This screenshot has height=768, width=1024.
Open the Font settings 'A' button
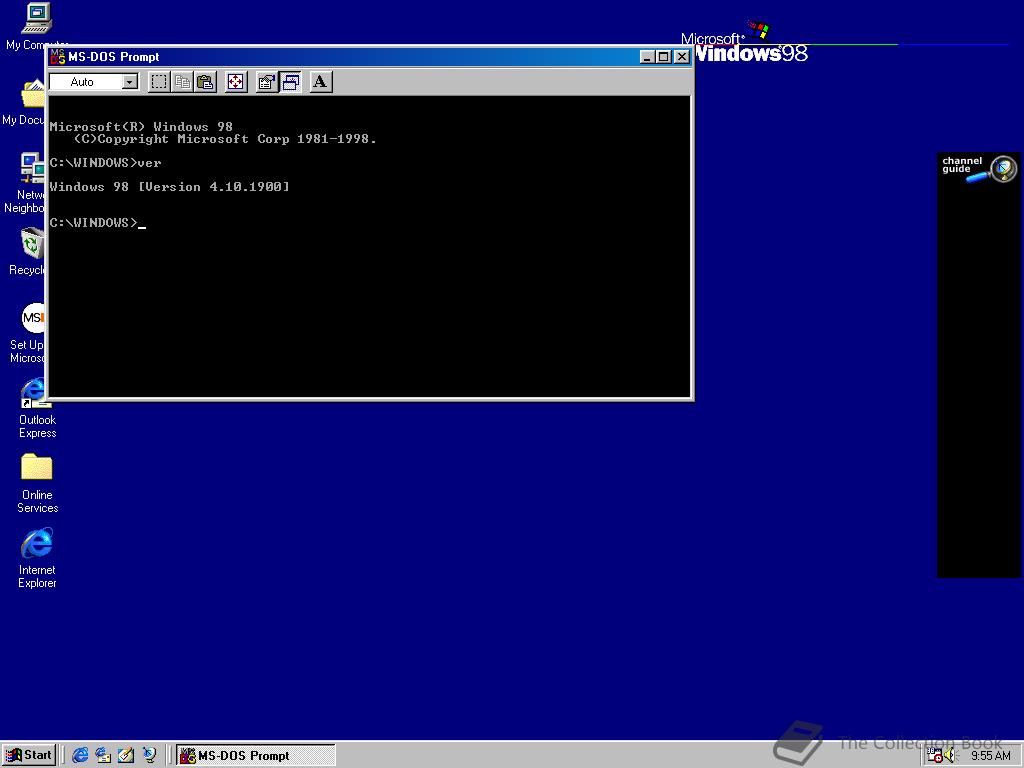point(320,82)
